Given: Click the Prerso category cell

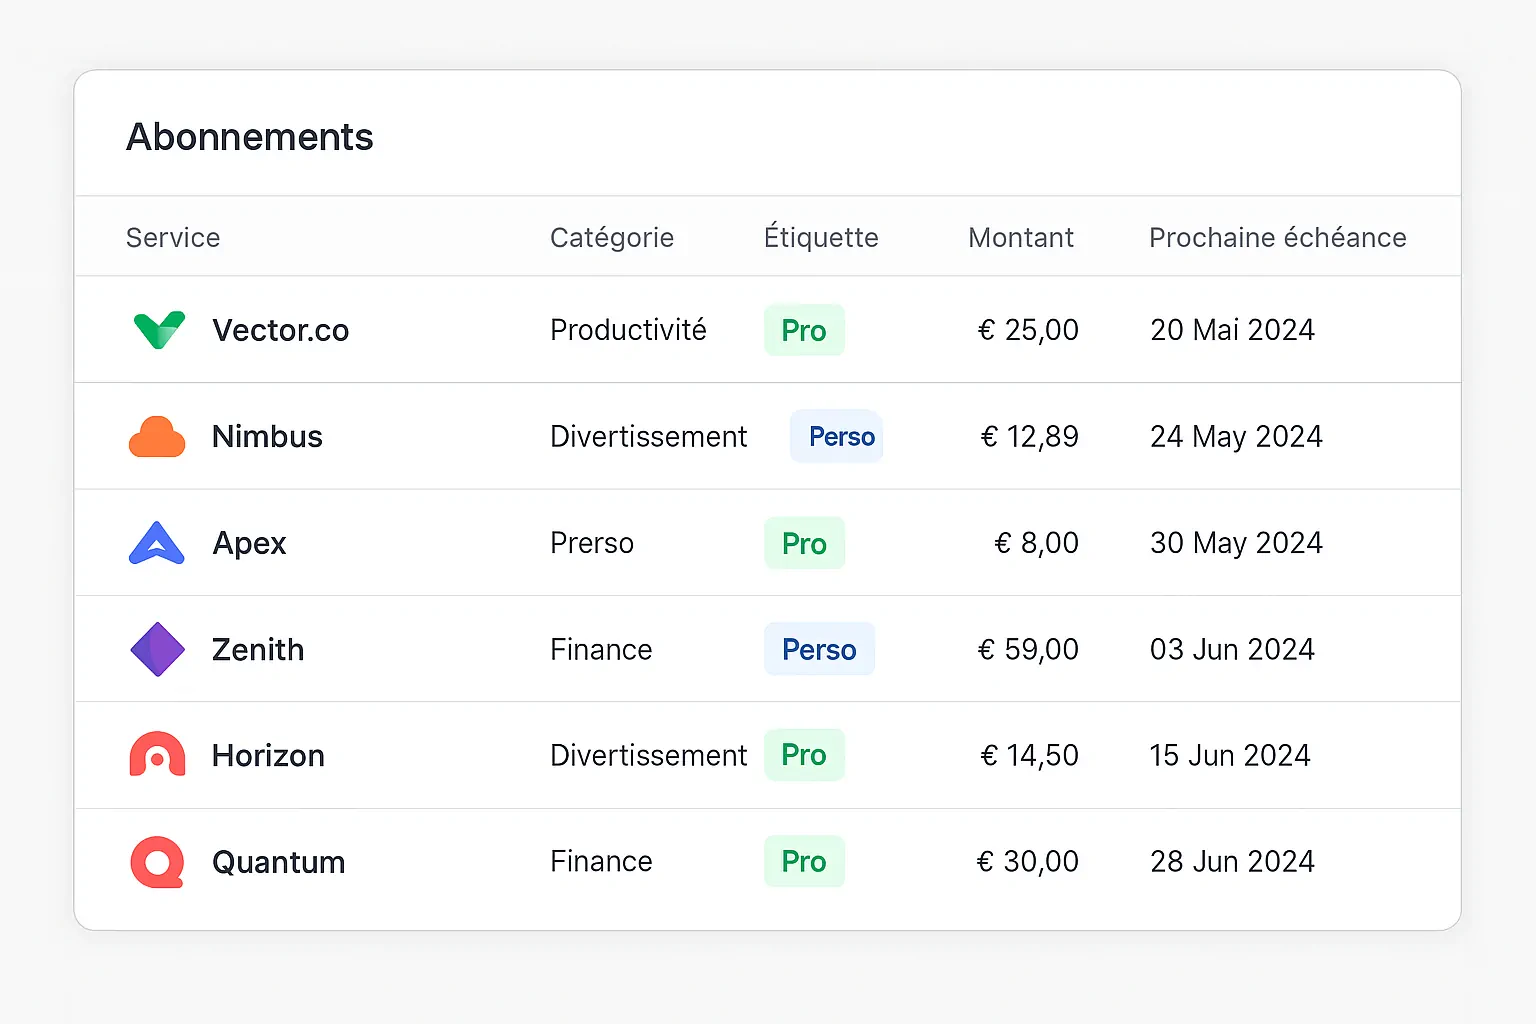Looking at the screenshot, I should pos(592,543).
